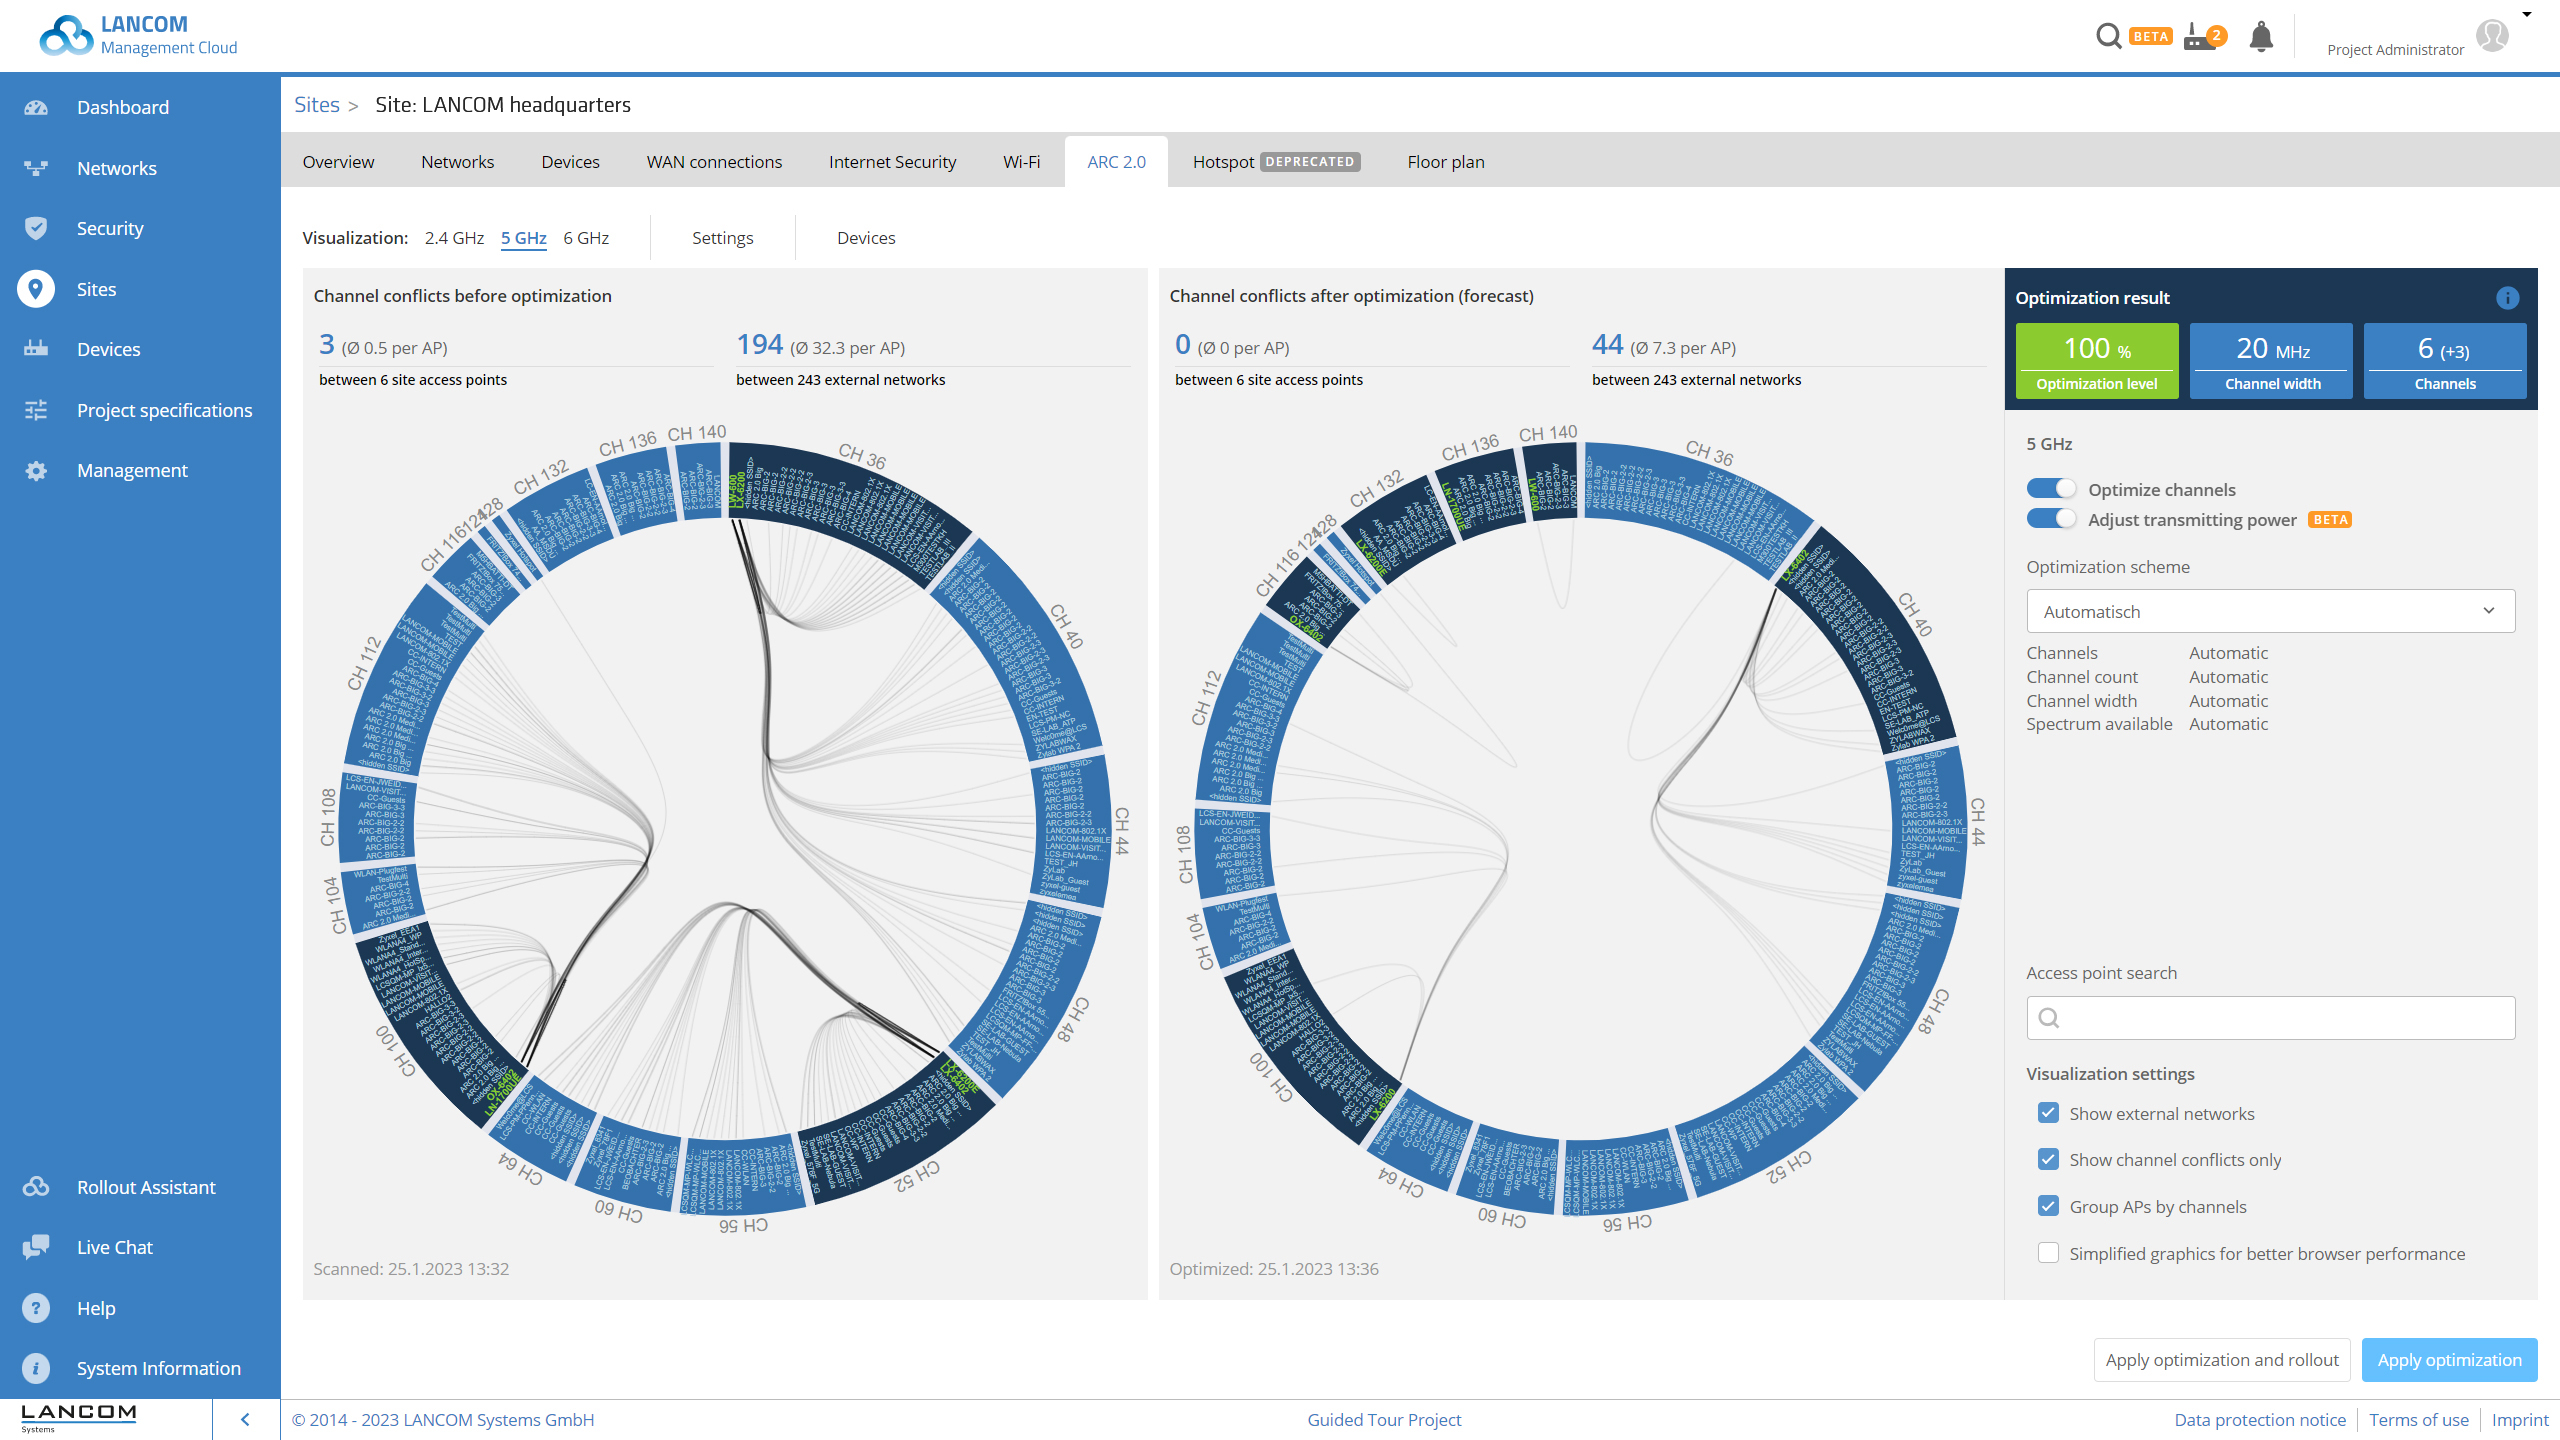
Task: Open Imprint link
Action: [x=2520, y=1419]
